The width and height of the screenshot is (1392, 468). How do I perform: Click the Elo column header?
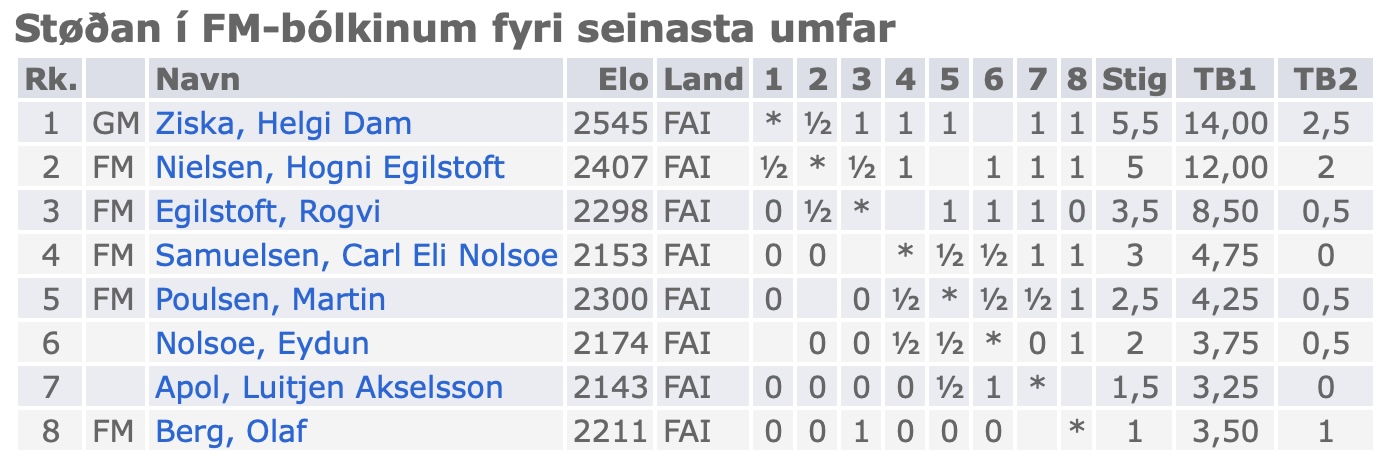click(x=624, y=80)
